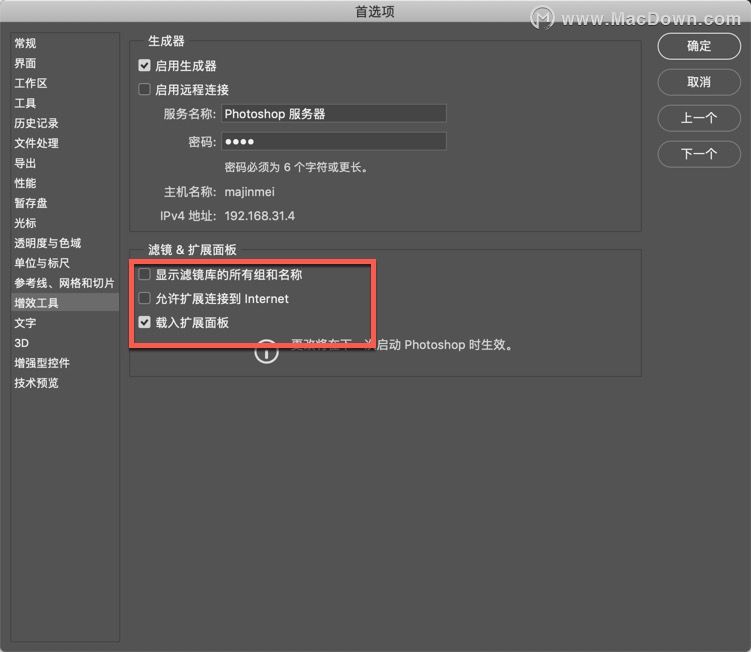The width and height of the screenshot is (751, 652).
Task: Open the 文字 preferences
Action: pos(65,323)
